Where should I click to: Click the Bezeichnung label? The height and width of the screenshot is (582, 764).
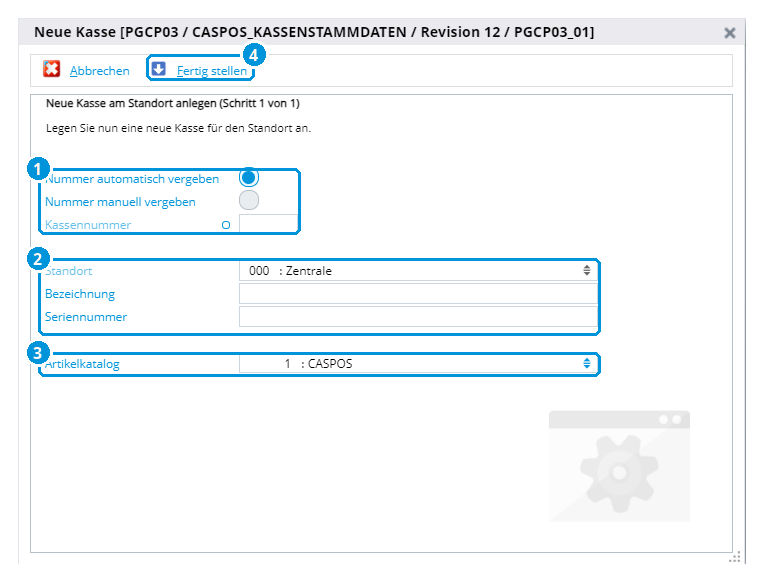coord(80,294)
